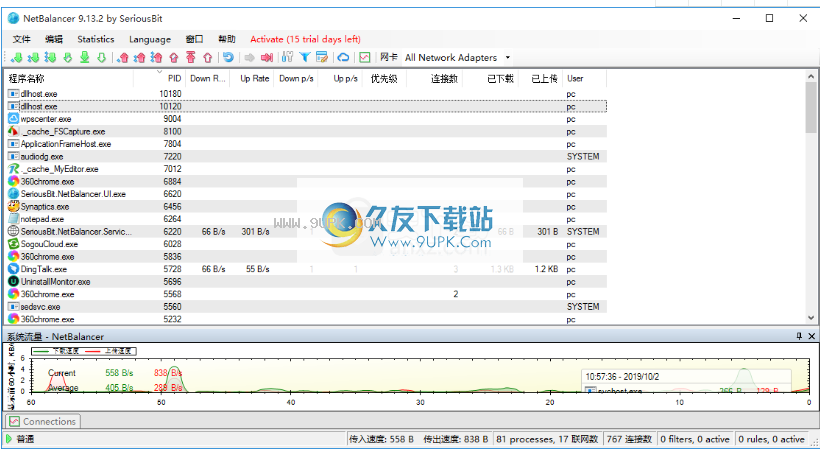Image resolution: width=820 pixels, height=451 pixels.
Task: Select SeriousBit.NetBalancer.UI.exe row
Action: point(306,194)
